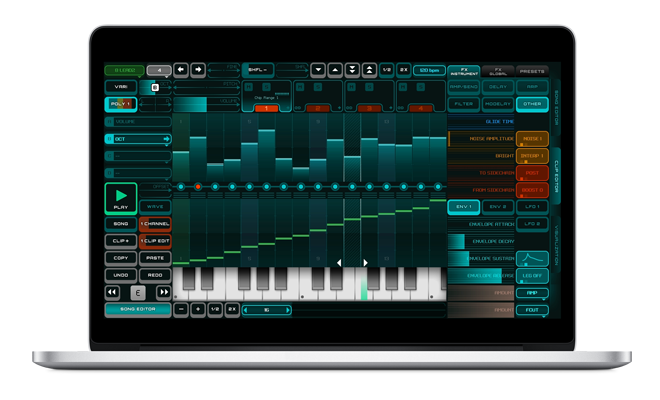
Task: Toggle the POST sidechain button
Action: coord(532,173)
